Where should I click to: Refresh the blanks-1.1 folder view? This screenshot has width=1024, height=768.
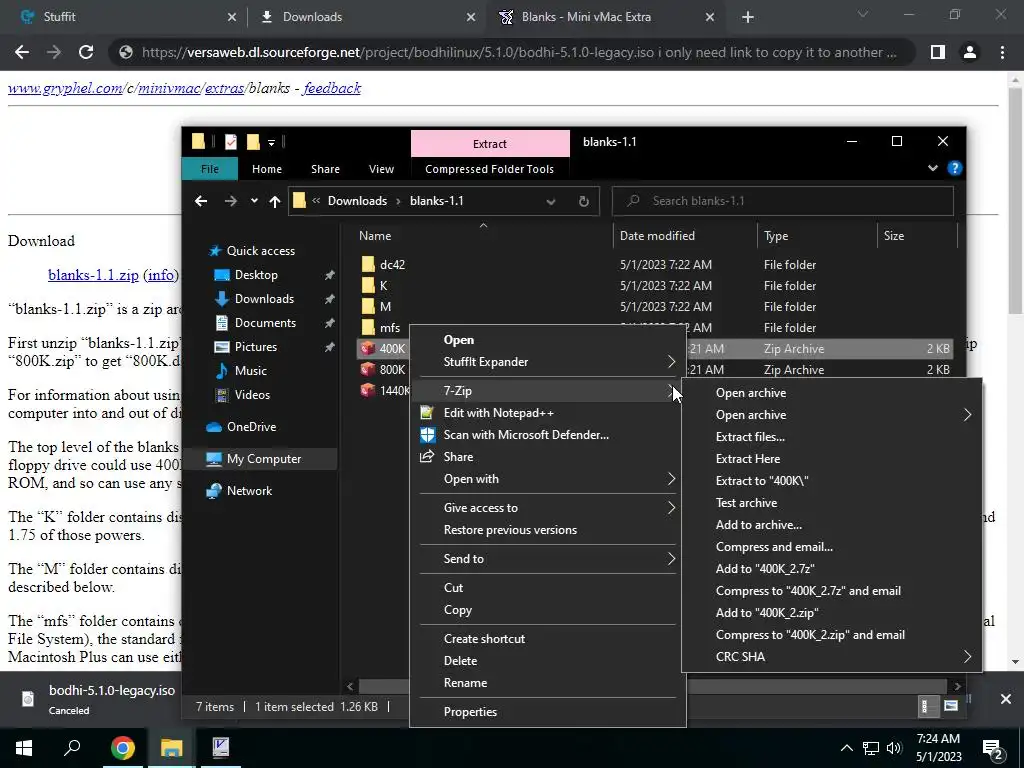pos(584,201)
